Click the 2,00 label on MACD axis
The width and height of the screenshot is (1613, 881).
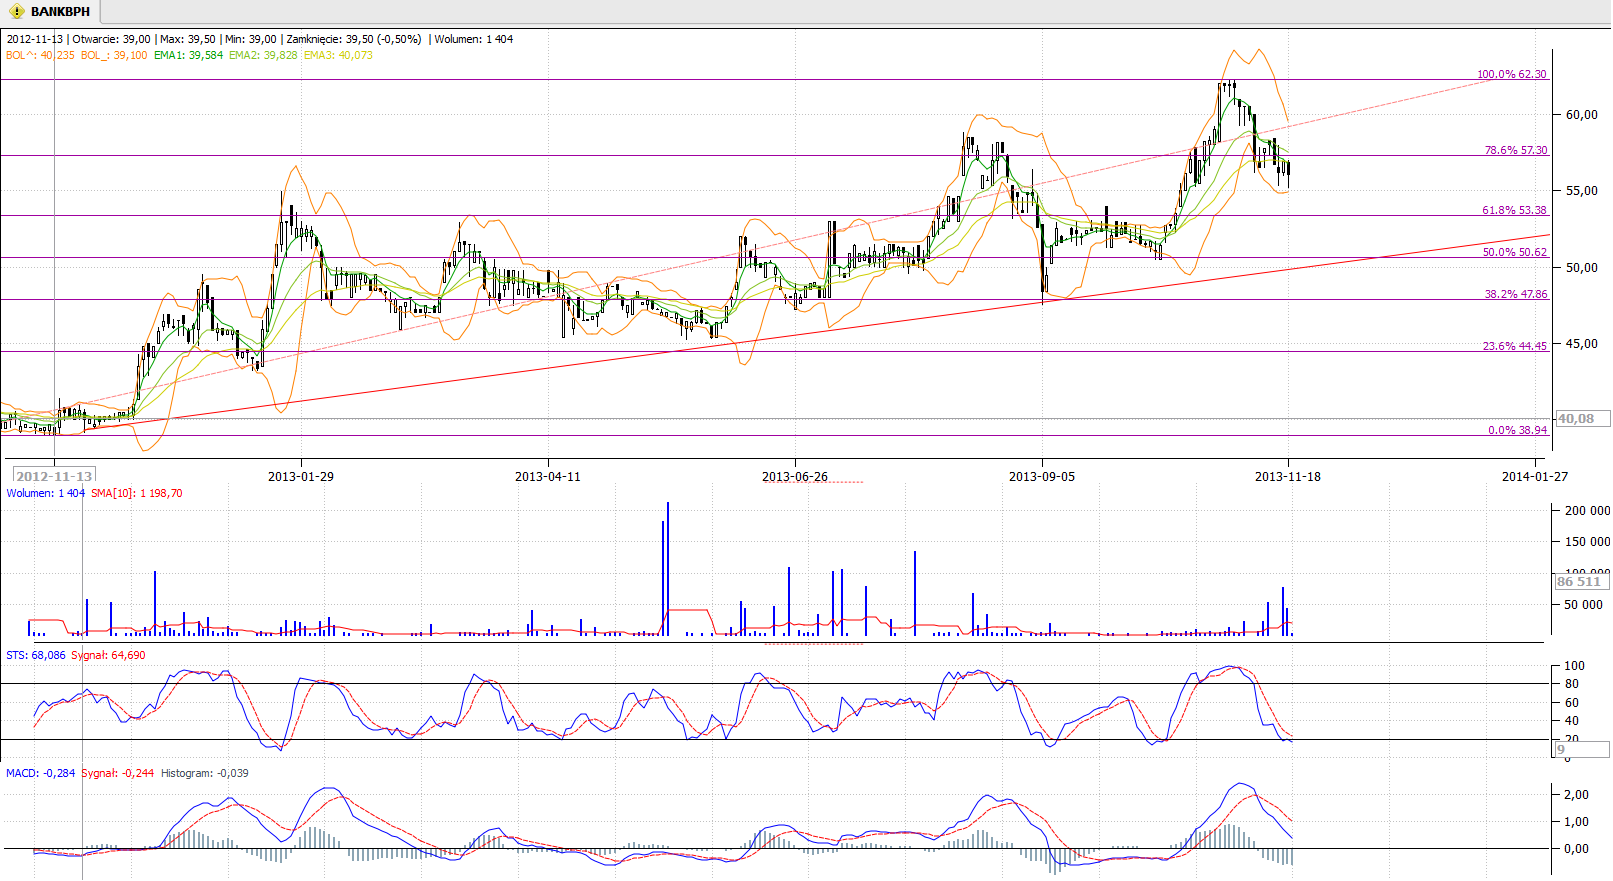(x=1577, y=795)
